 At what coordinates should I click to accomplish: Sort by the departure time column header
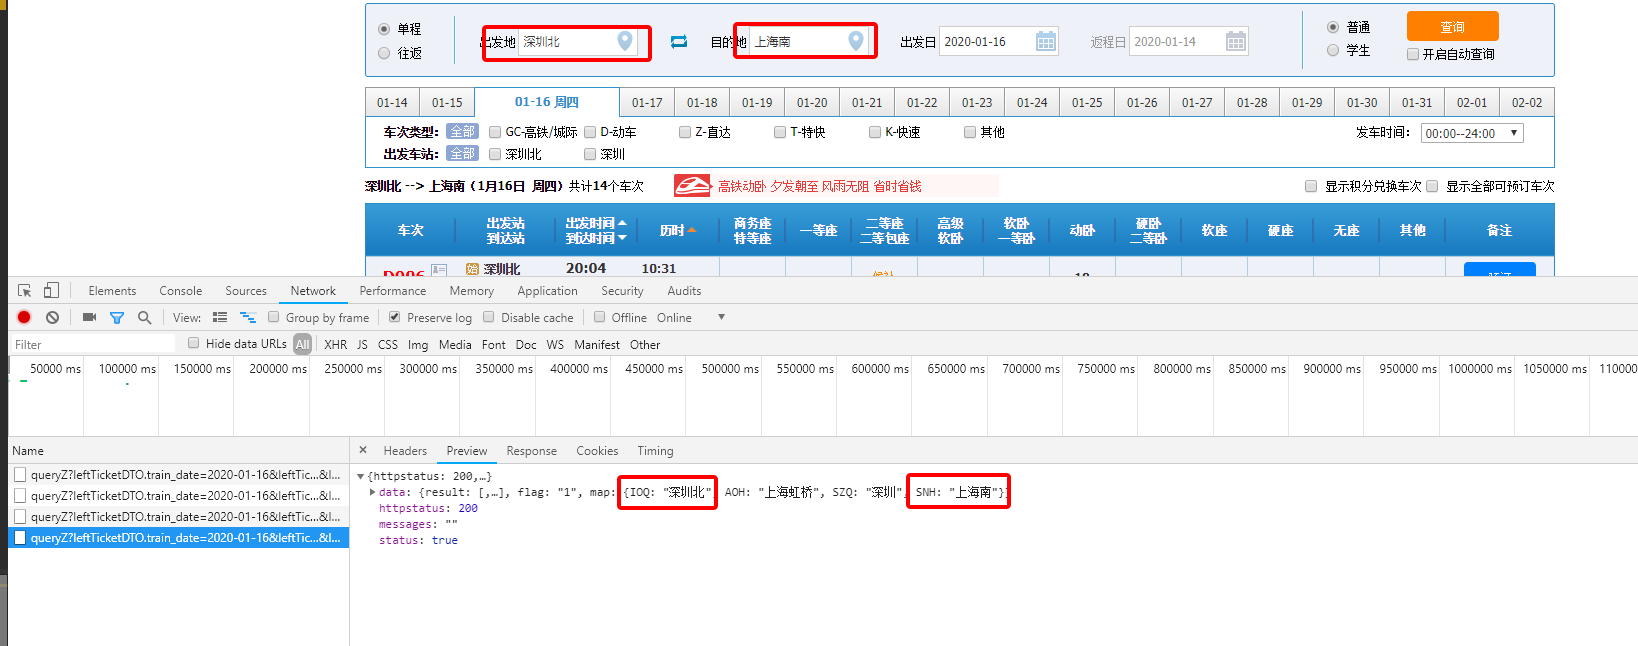click(596, 223)
